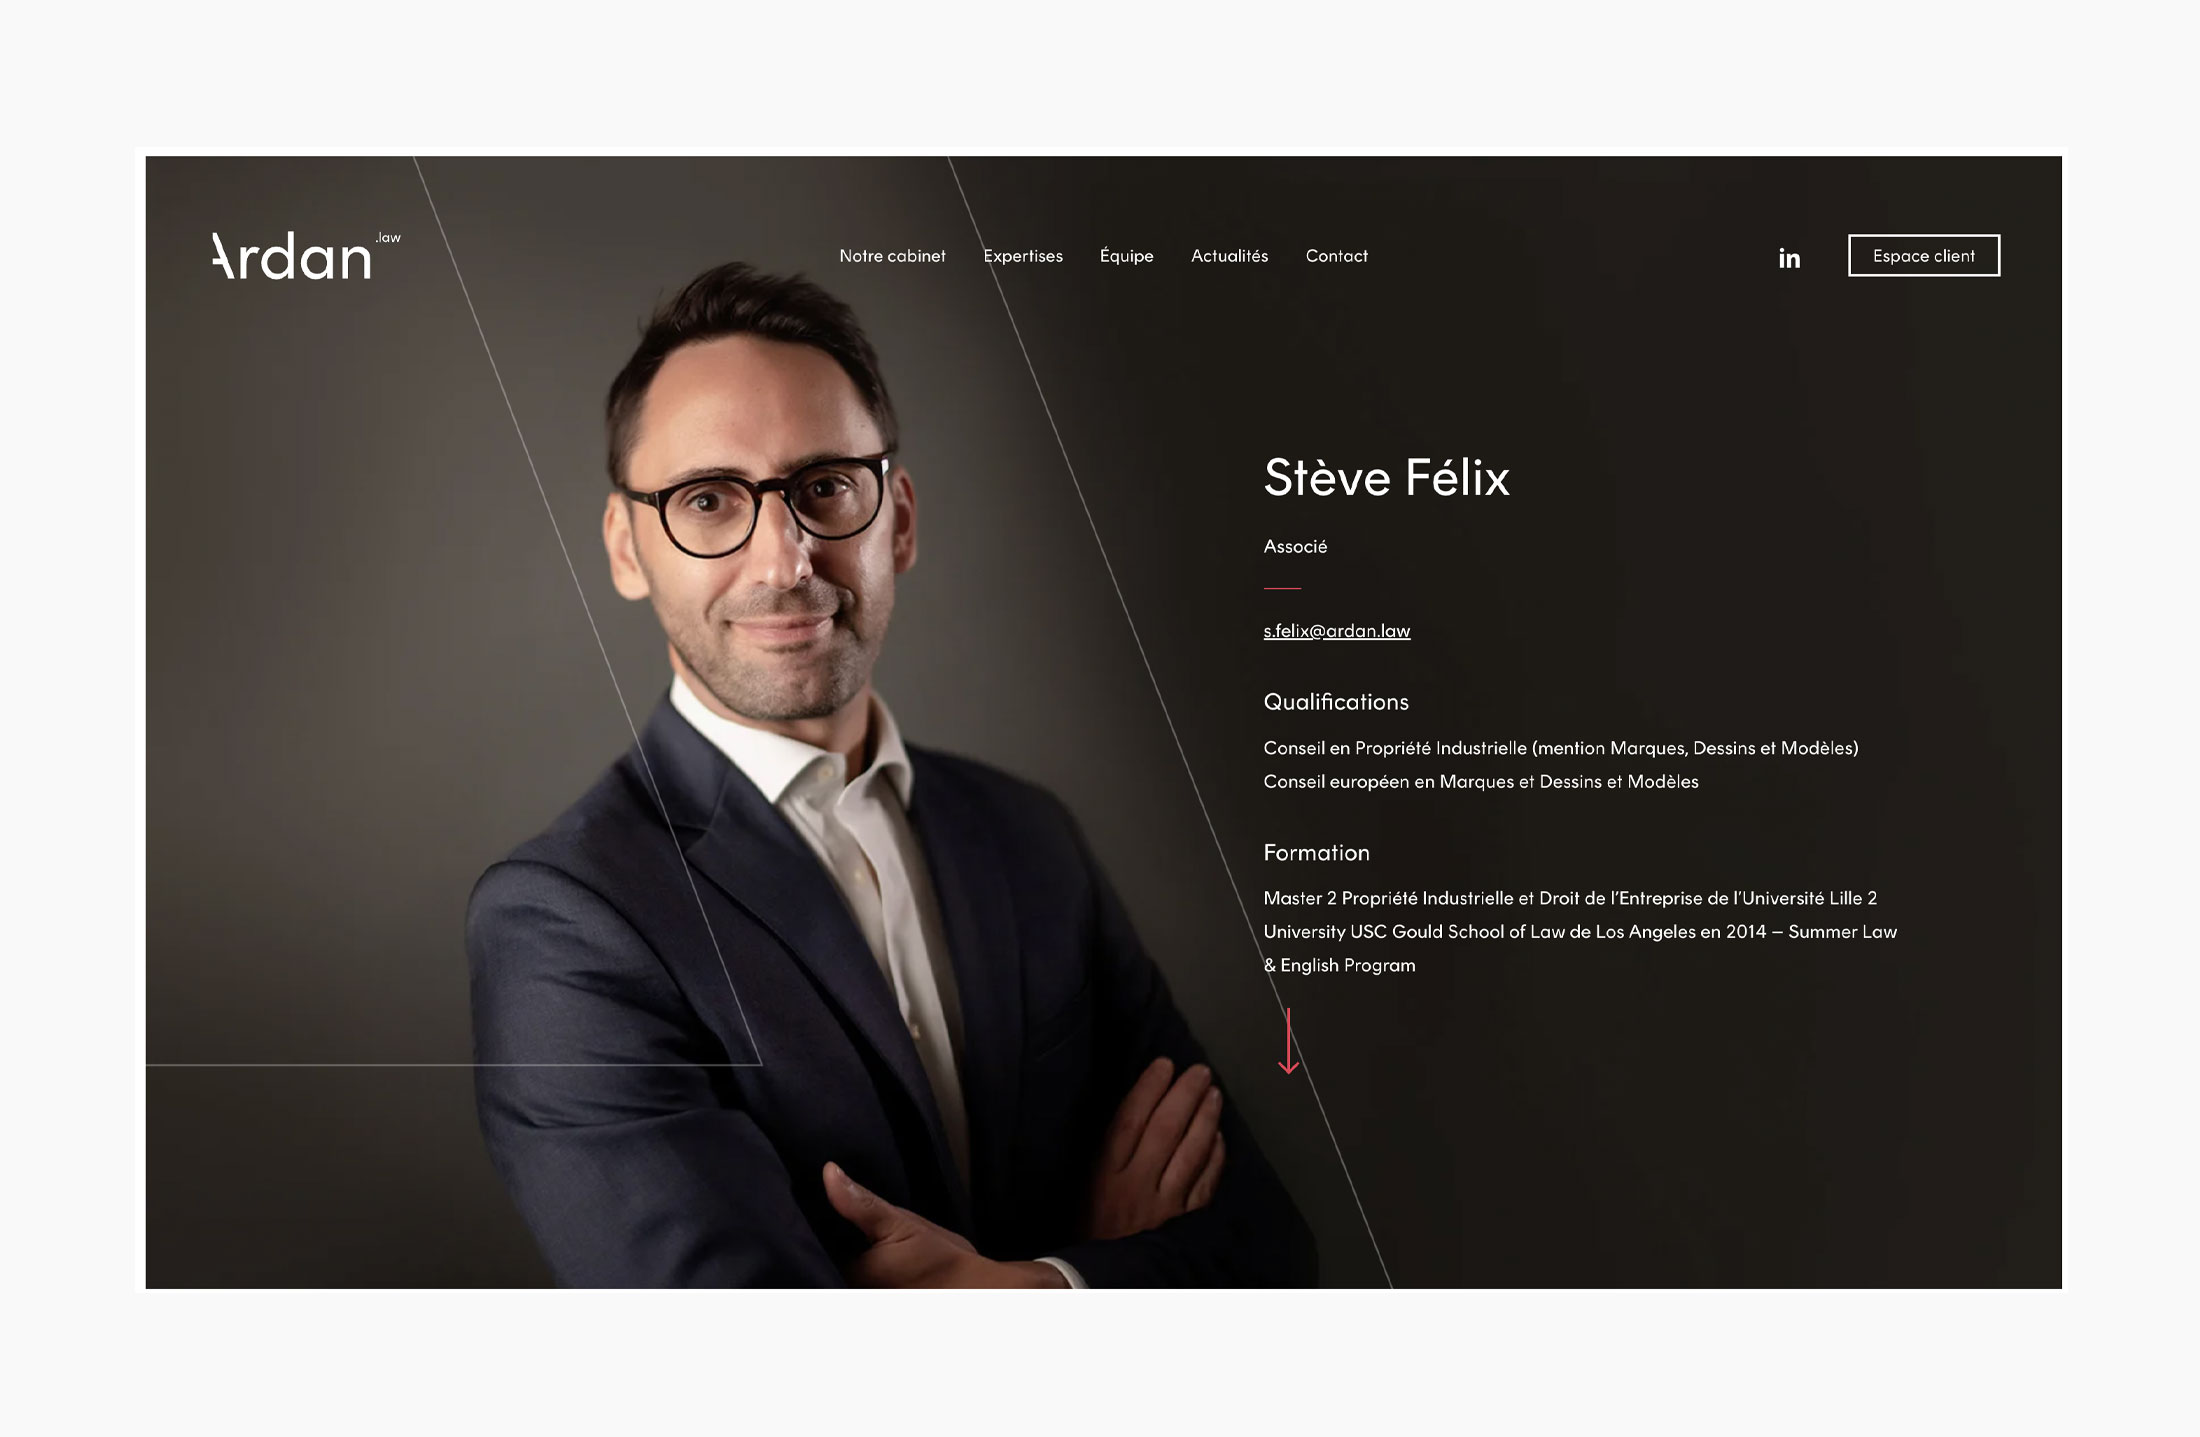Select the Qualifications heading

pyautogui.click(x=1336, y=702)
